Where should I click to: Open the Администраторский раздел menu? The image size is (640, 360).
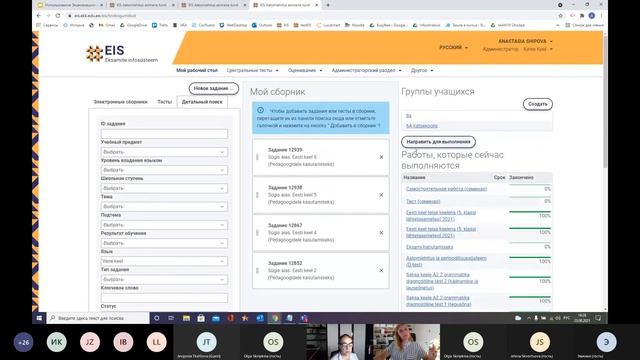367,70
